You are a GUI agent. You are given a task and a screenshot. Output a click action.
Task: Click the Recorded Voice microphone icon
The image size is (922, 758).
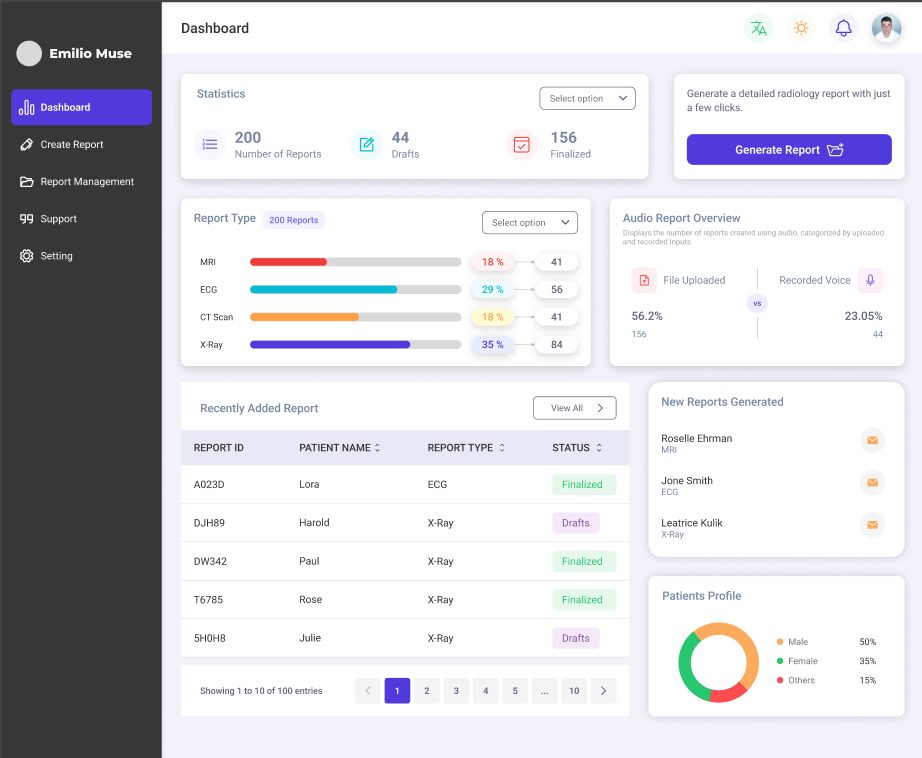tap(870, 280)
